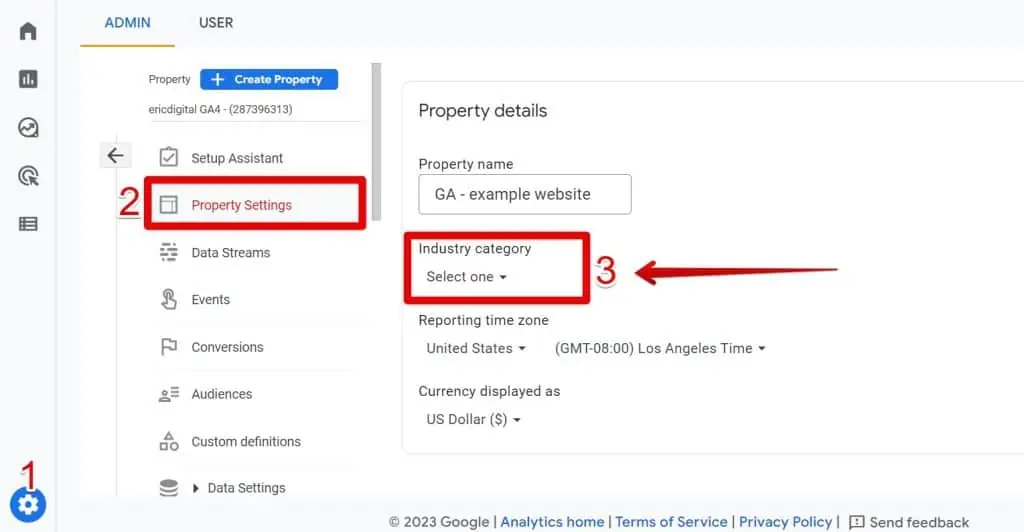Click the Create Property button
The width and height of the screenshot is (1024, 532).
click(269, 79)
